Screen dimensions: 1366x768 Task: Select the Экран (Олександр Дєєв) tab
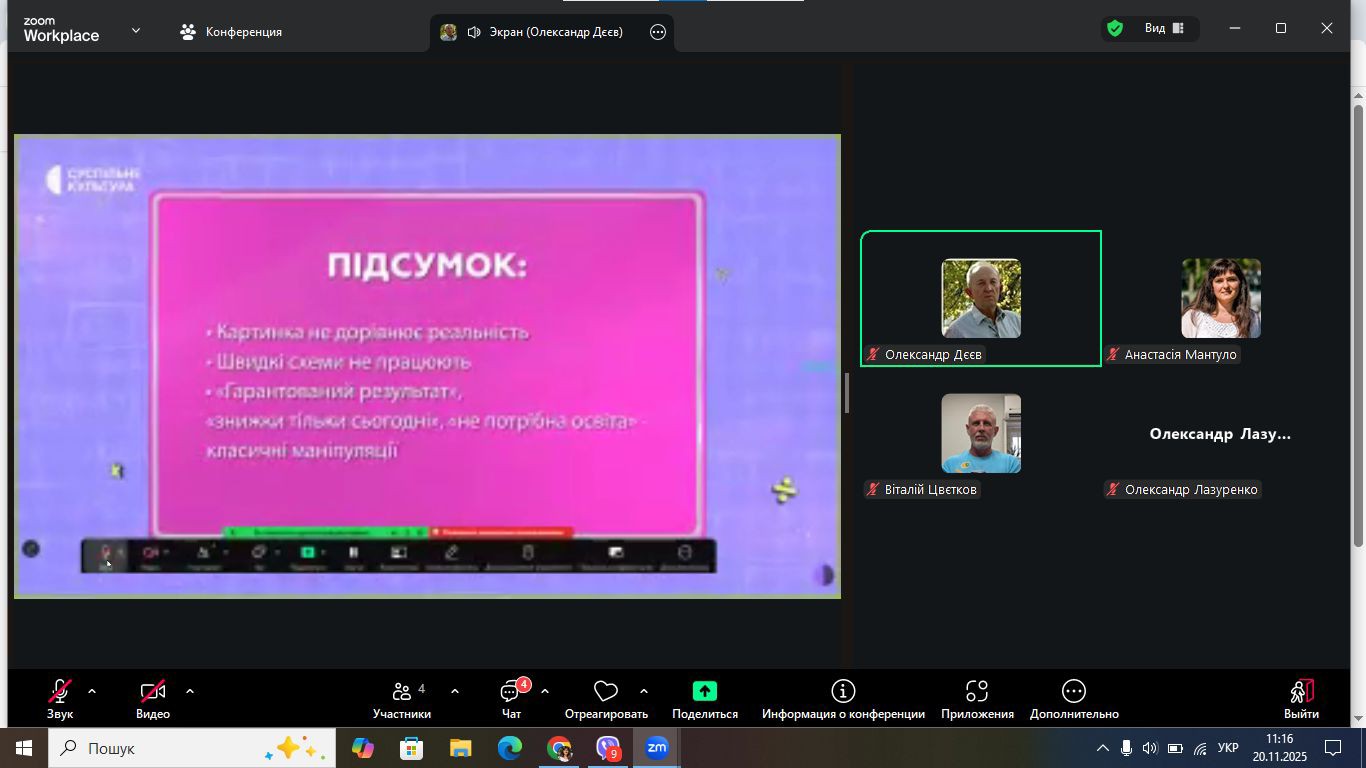point(545,32)
